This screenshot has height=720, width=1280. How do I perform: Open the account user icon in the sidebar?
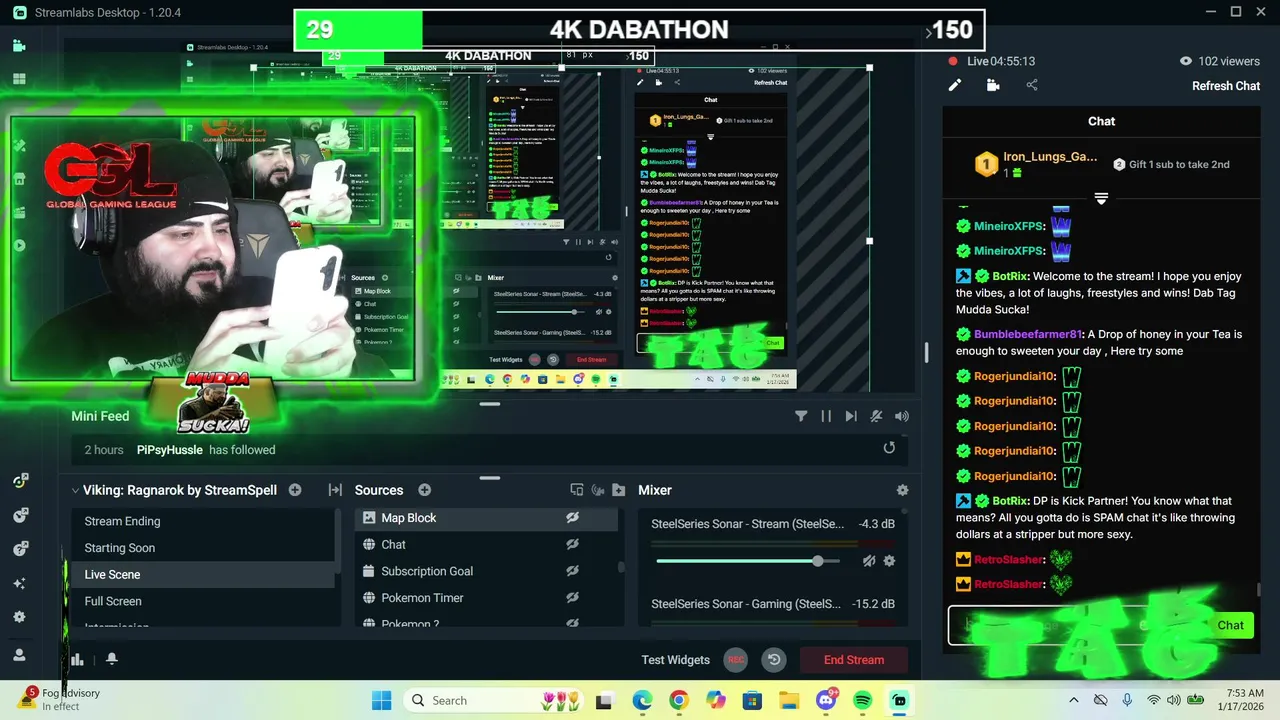[x=19, y=655]
